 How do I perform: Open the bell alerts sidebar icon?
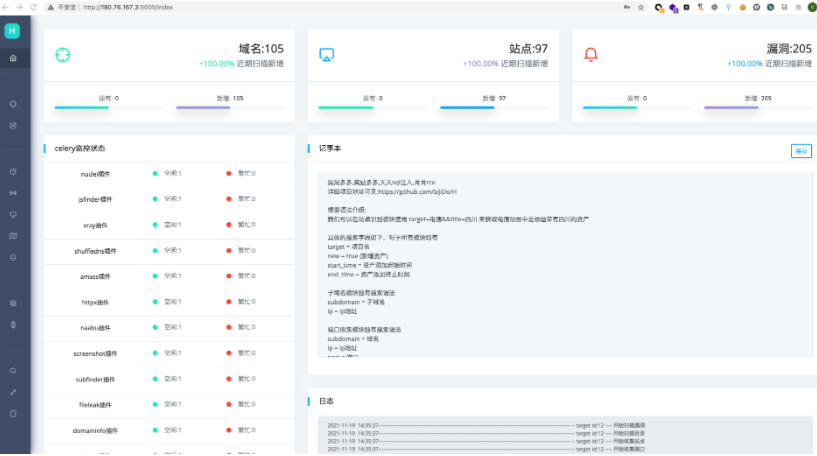(13, 257)
